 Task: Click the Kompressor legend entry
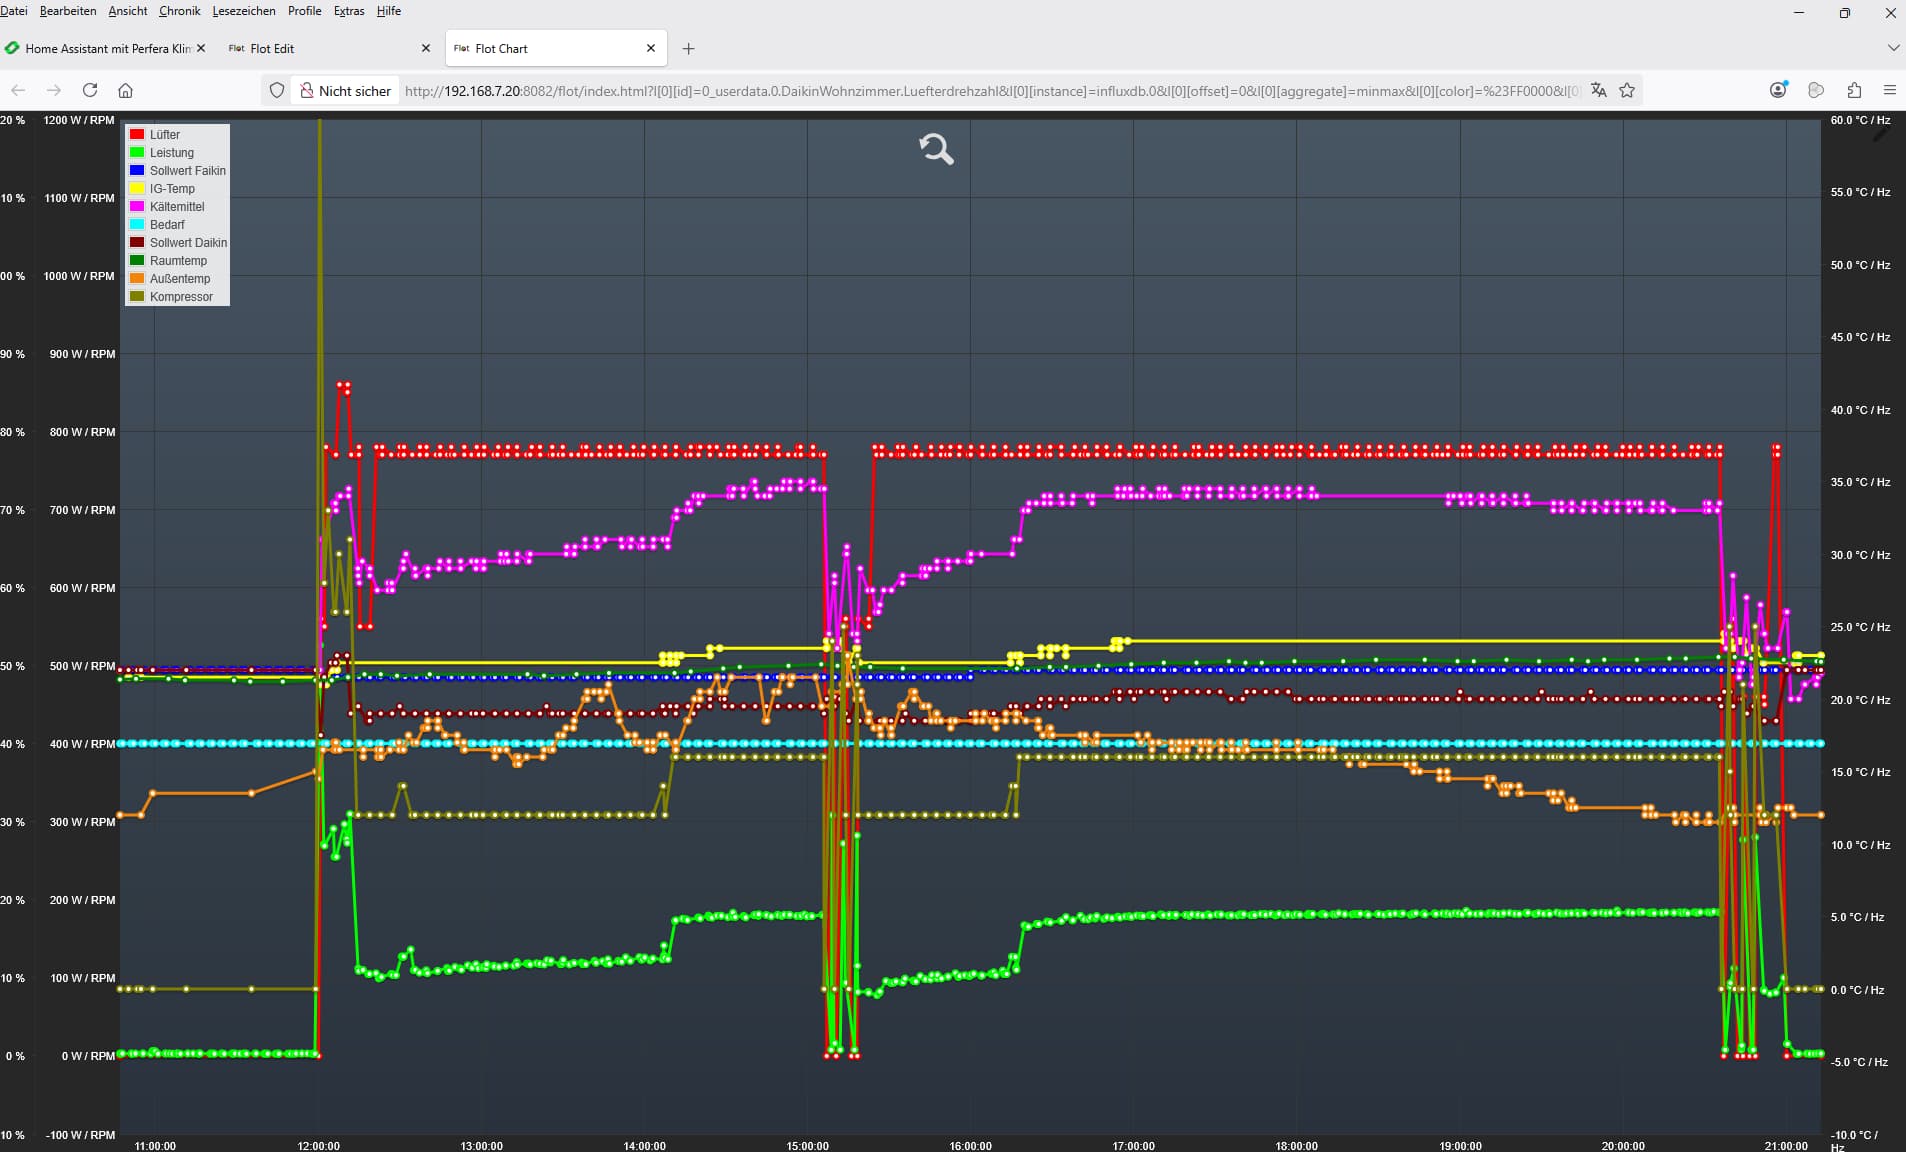coord(181,297)
